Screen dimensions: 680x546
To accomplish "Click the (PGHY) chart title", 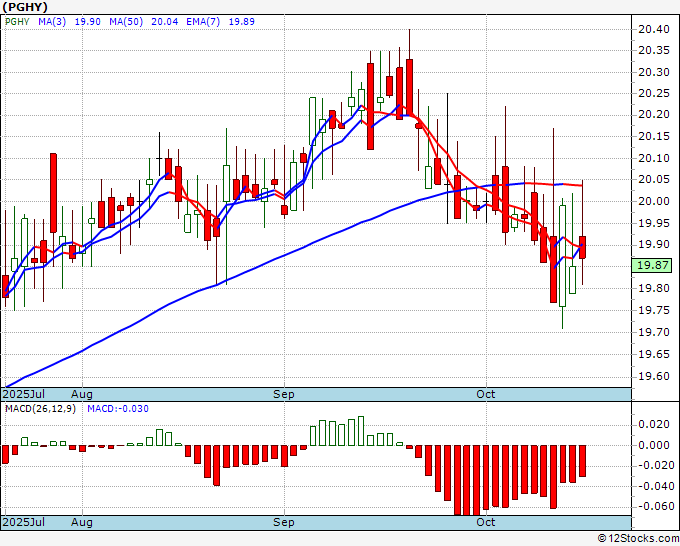I will (x=25, y=7).
